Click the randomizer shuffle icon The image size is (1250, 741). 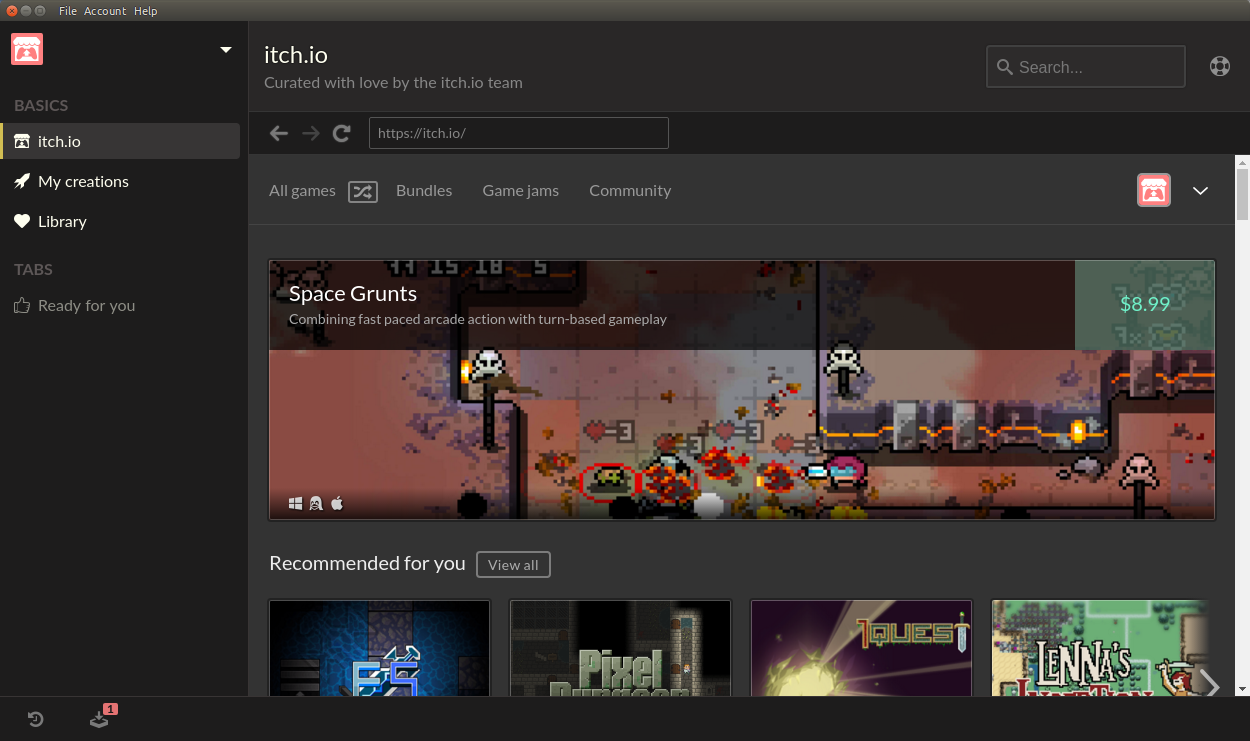(362, 191)
